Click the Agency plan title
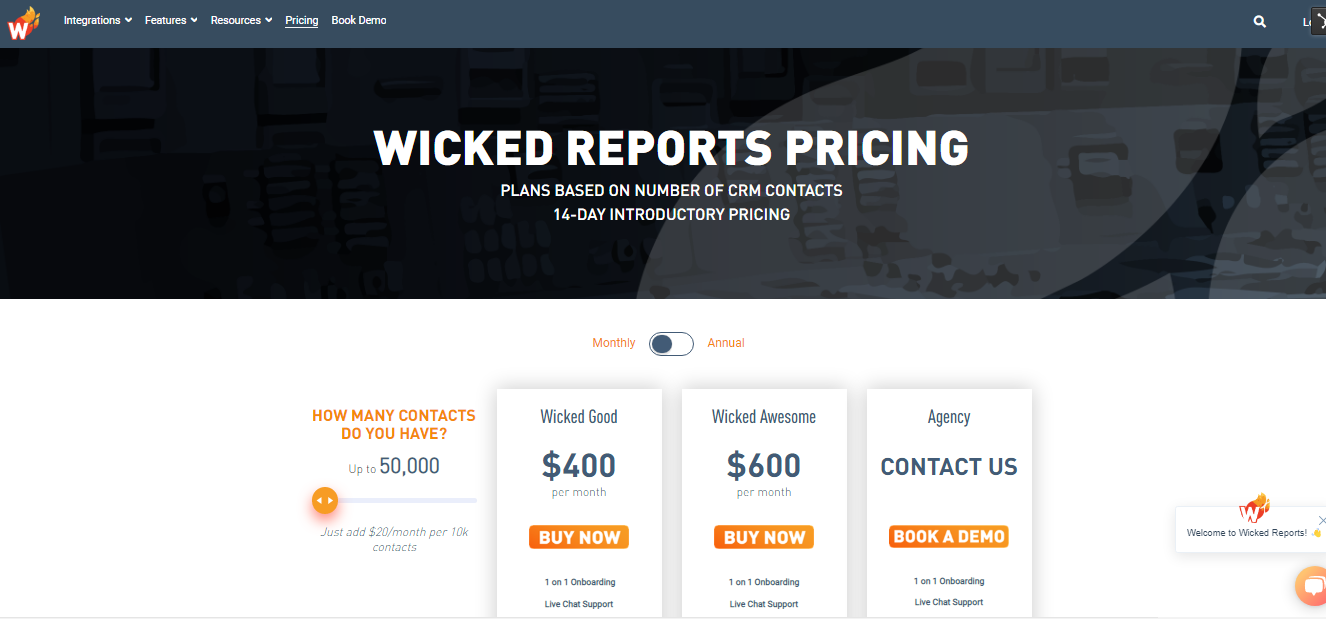Viewport: 1326px width, 619px height. click(x=949, y=417)
